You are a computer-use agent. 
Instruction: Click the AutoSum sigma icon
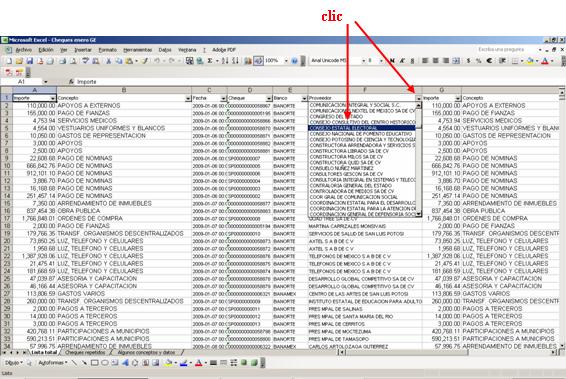pyautogui.click(x=210, y=61)
